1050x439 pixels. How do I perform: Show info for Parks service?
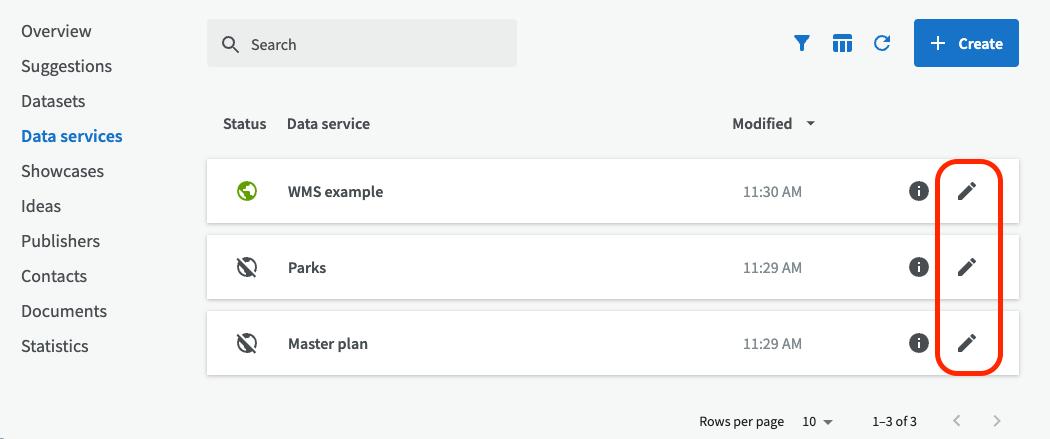pyautogui.click(x=918, y=267)
